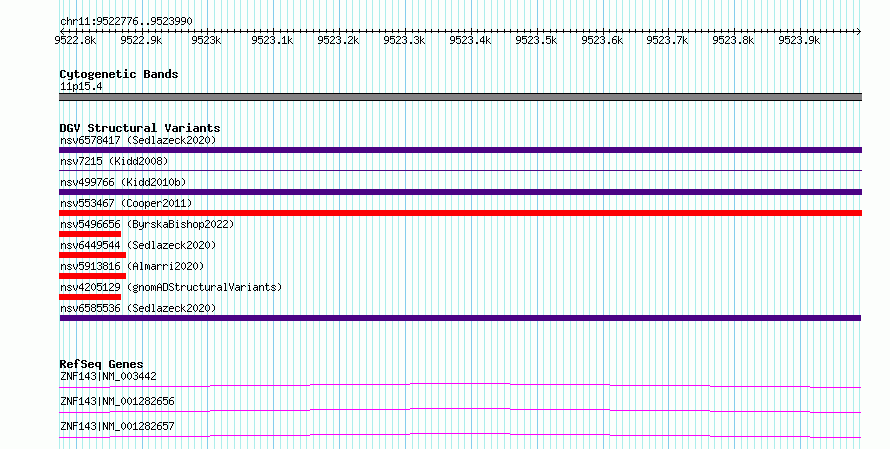Image resolution: width=890 pixels, height=449 pixels.
Task: Click the 9522.9k ruler tick label
Action: click(x=141, y=40)
